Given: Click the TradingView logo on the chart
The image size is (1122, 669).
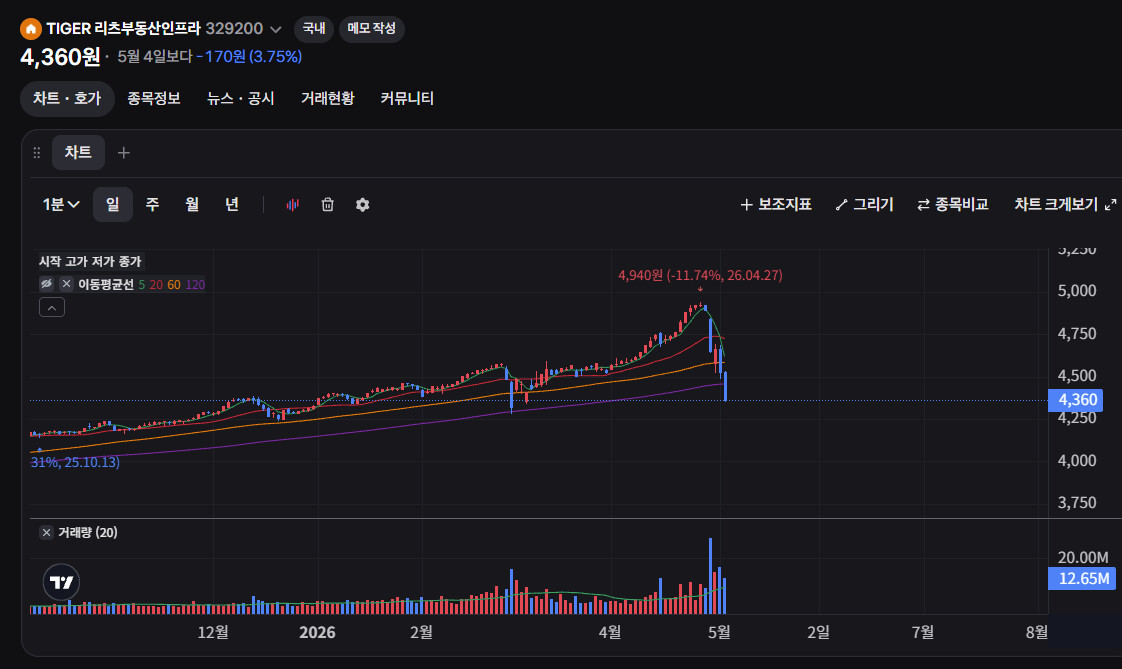Looking at the screenshot, I should [x=62, y=582].
